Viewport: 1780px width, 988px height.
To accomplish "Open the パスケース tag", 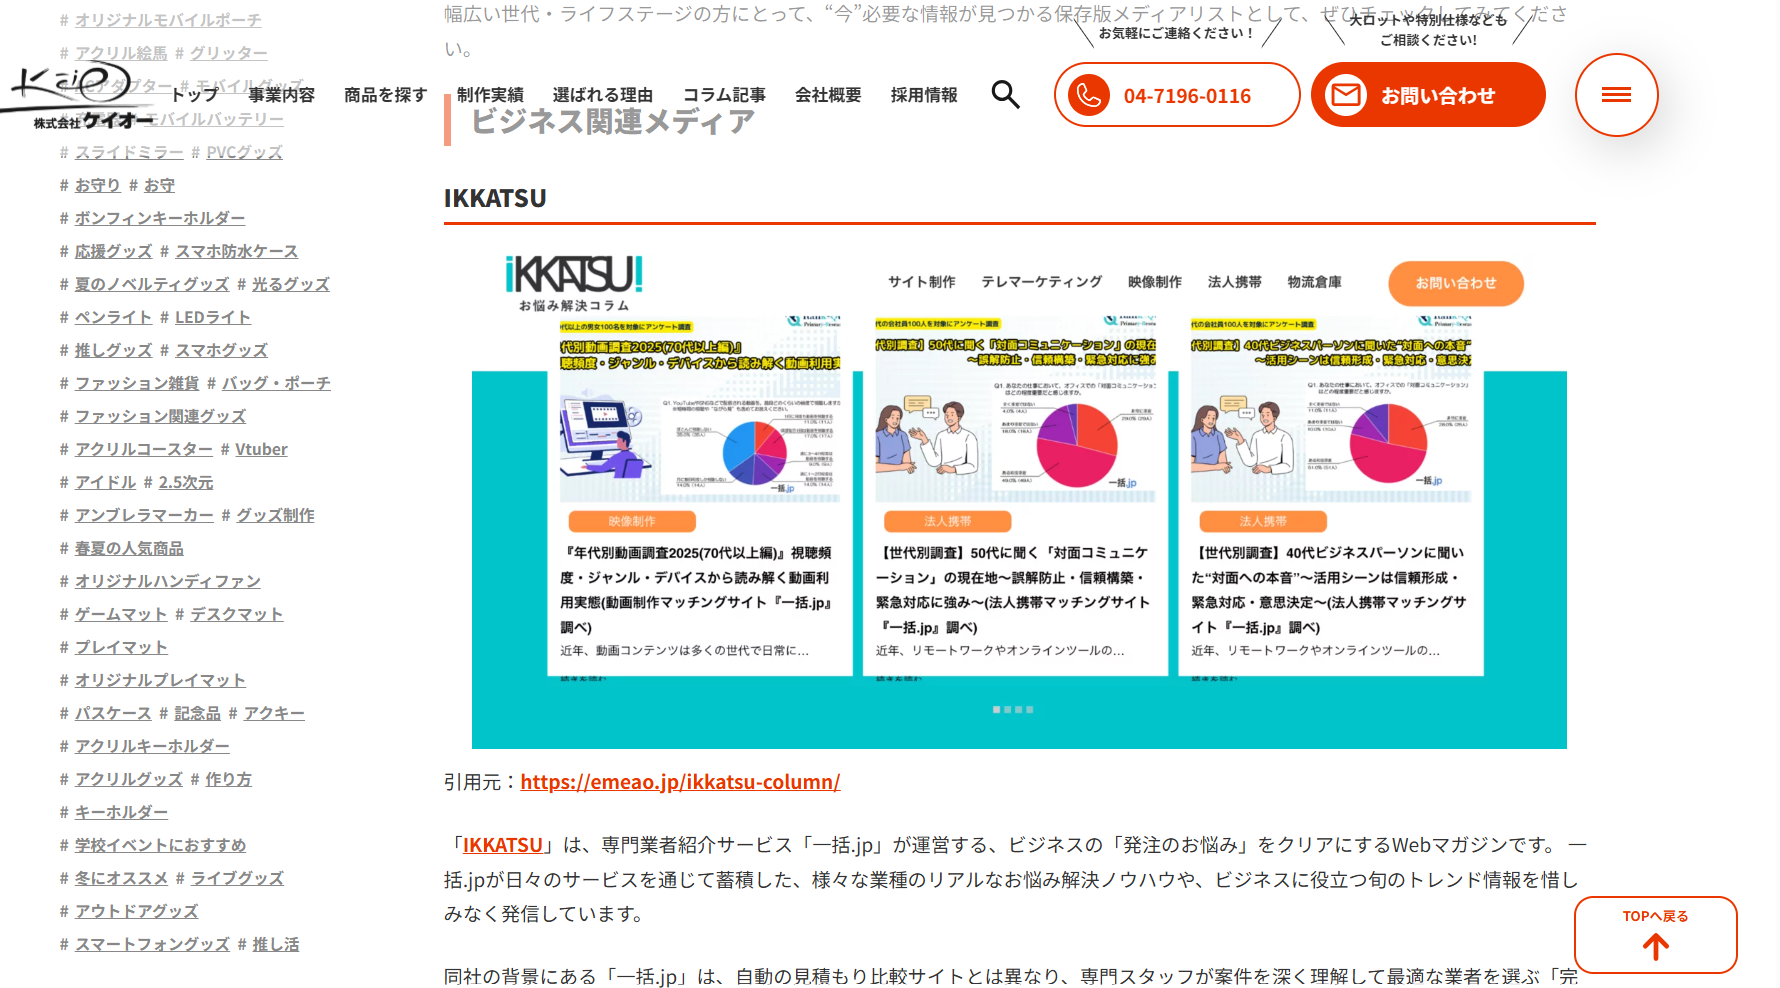I will (x=113, y=713).
